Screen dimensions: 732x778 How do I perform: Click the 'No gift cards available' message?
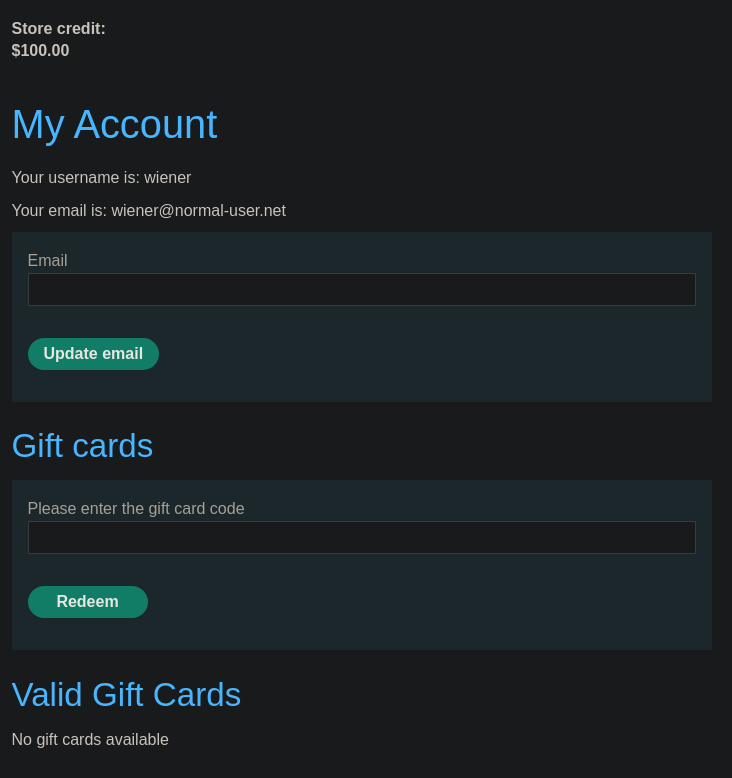[90, 740]
